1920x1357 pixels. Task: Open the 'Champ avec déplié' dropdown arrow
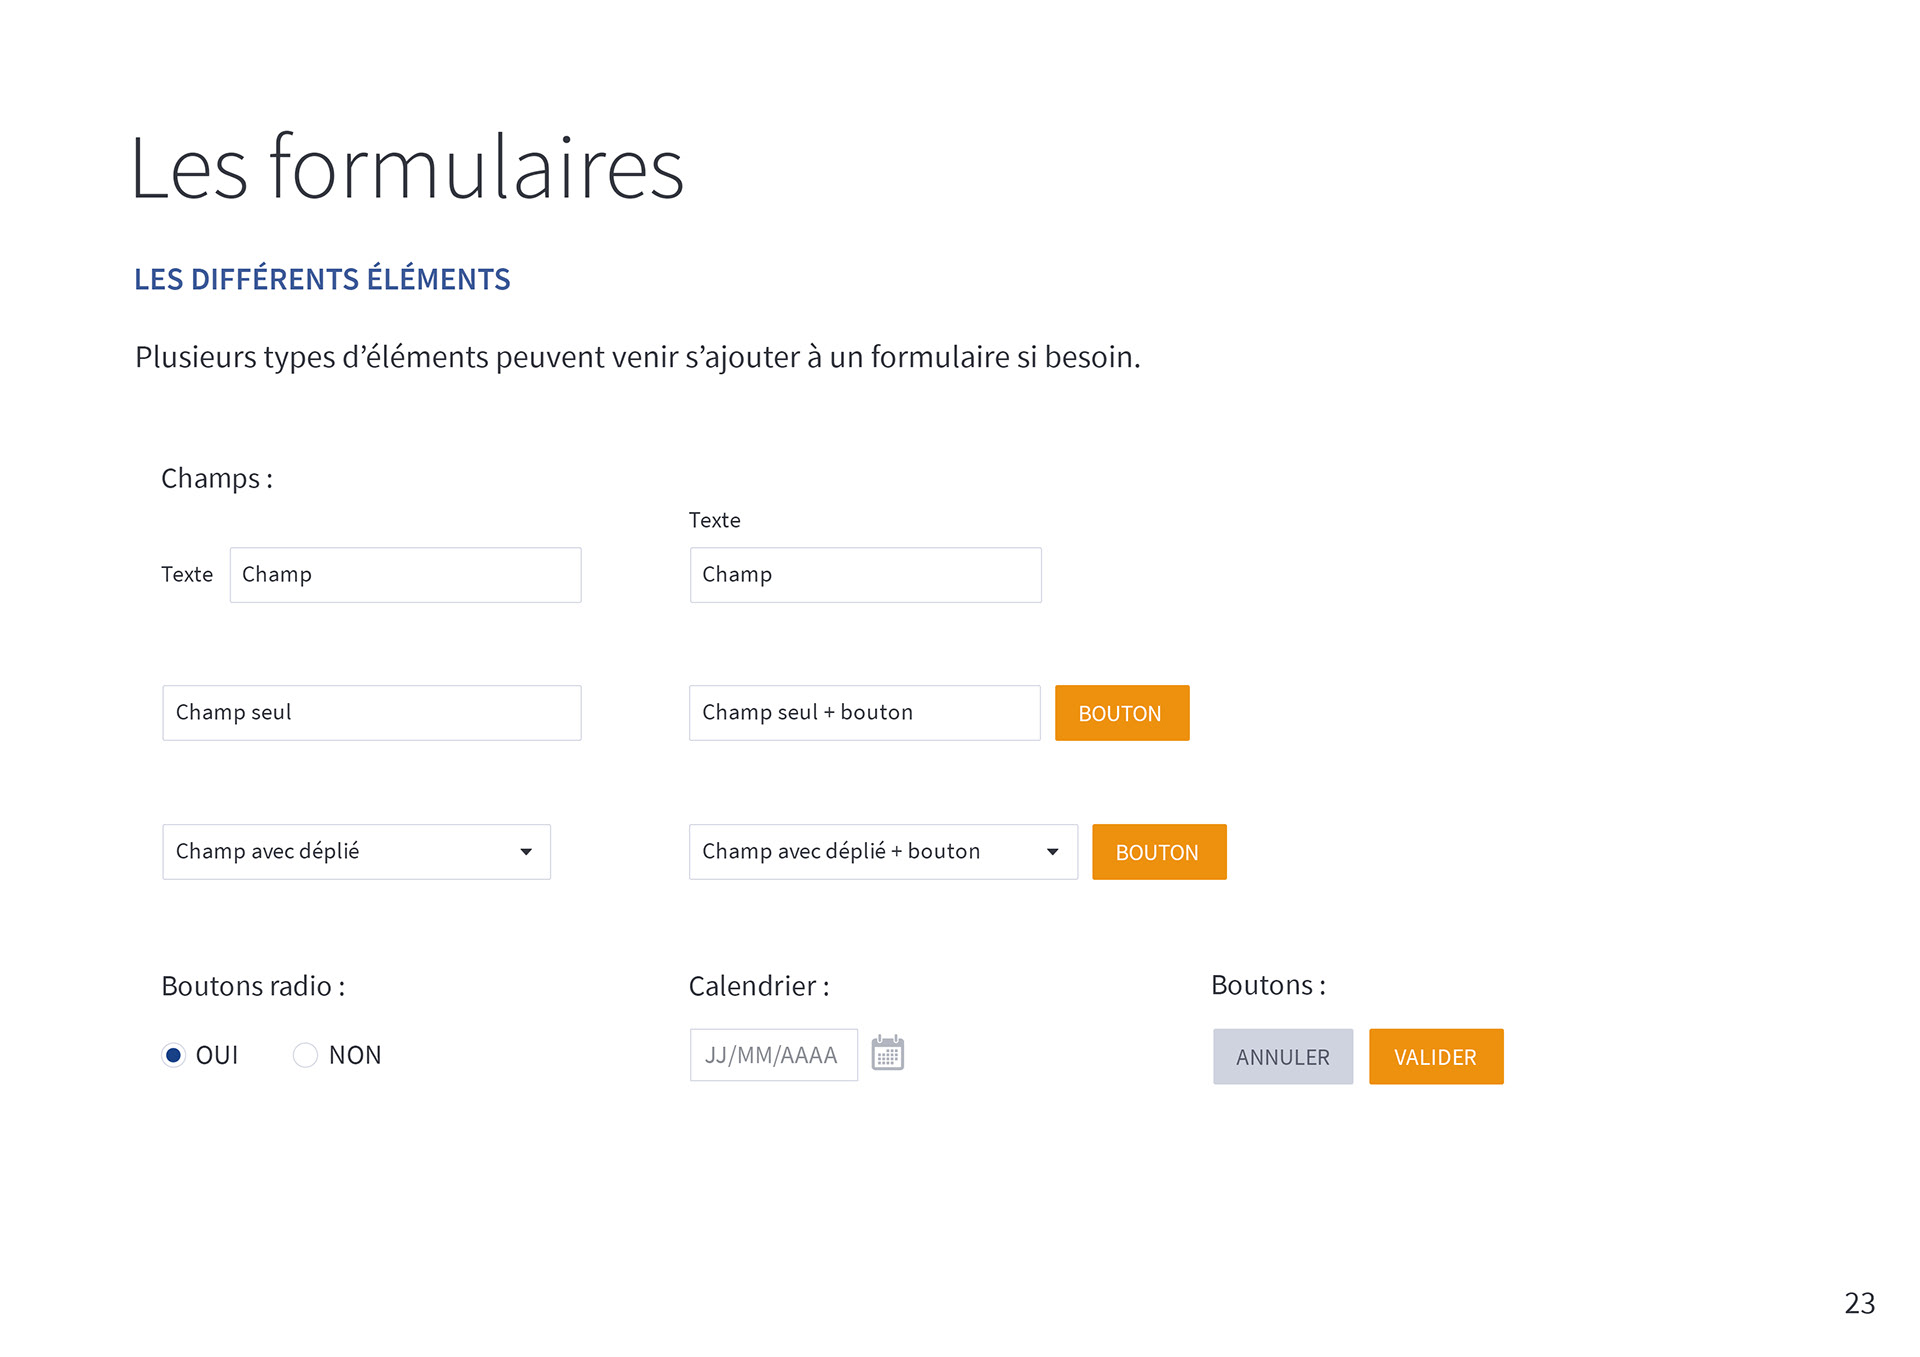coord(526,852)
